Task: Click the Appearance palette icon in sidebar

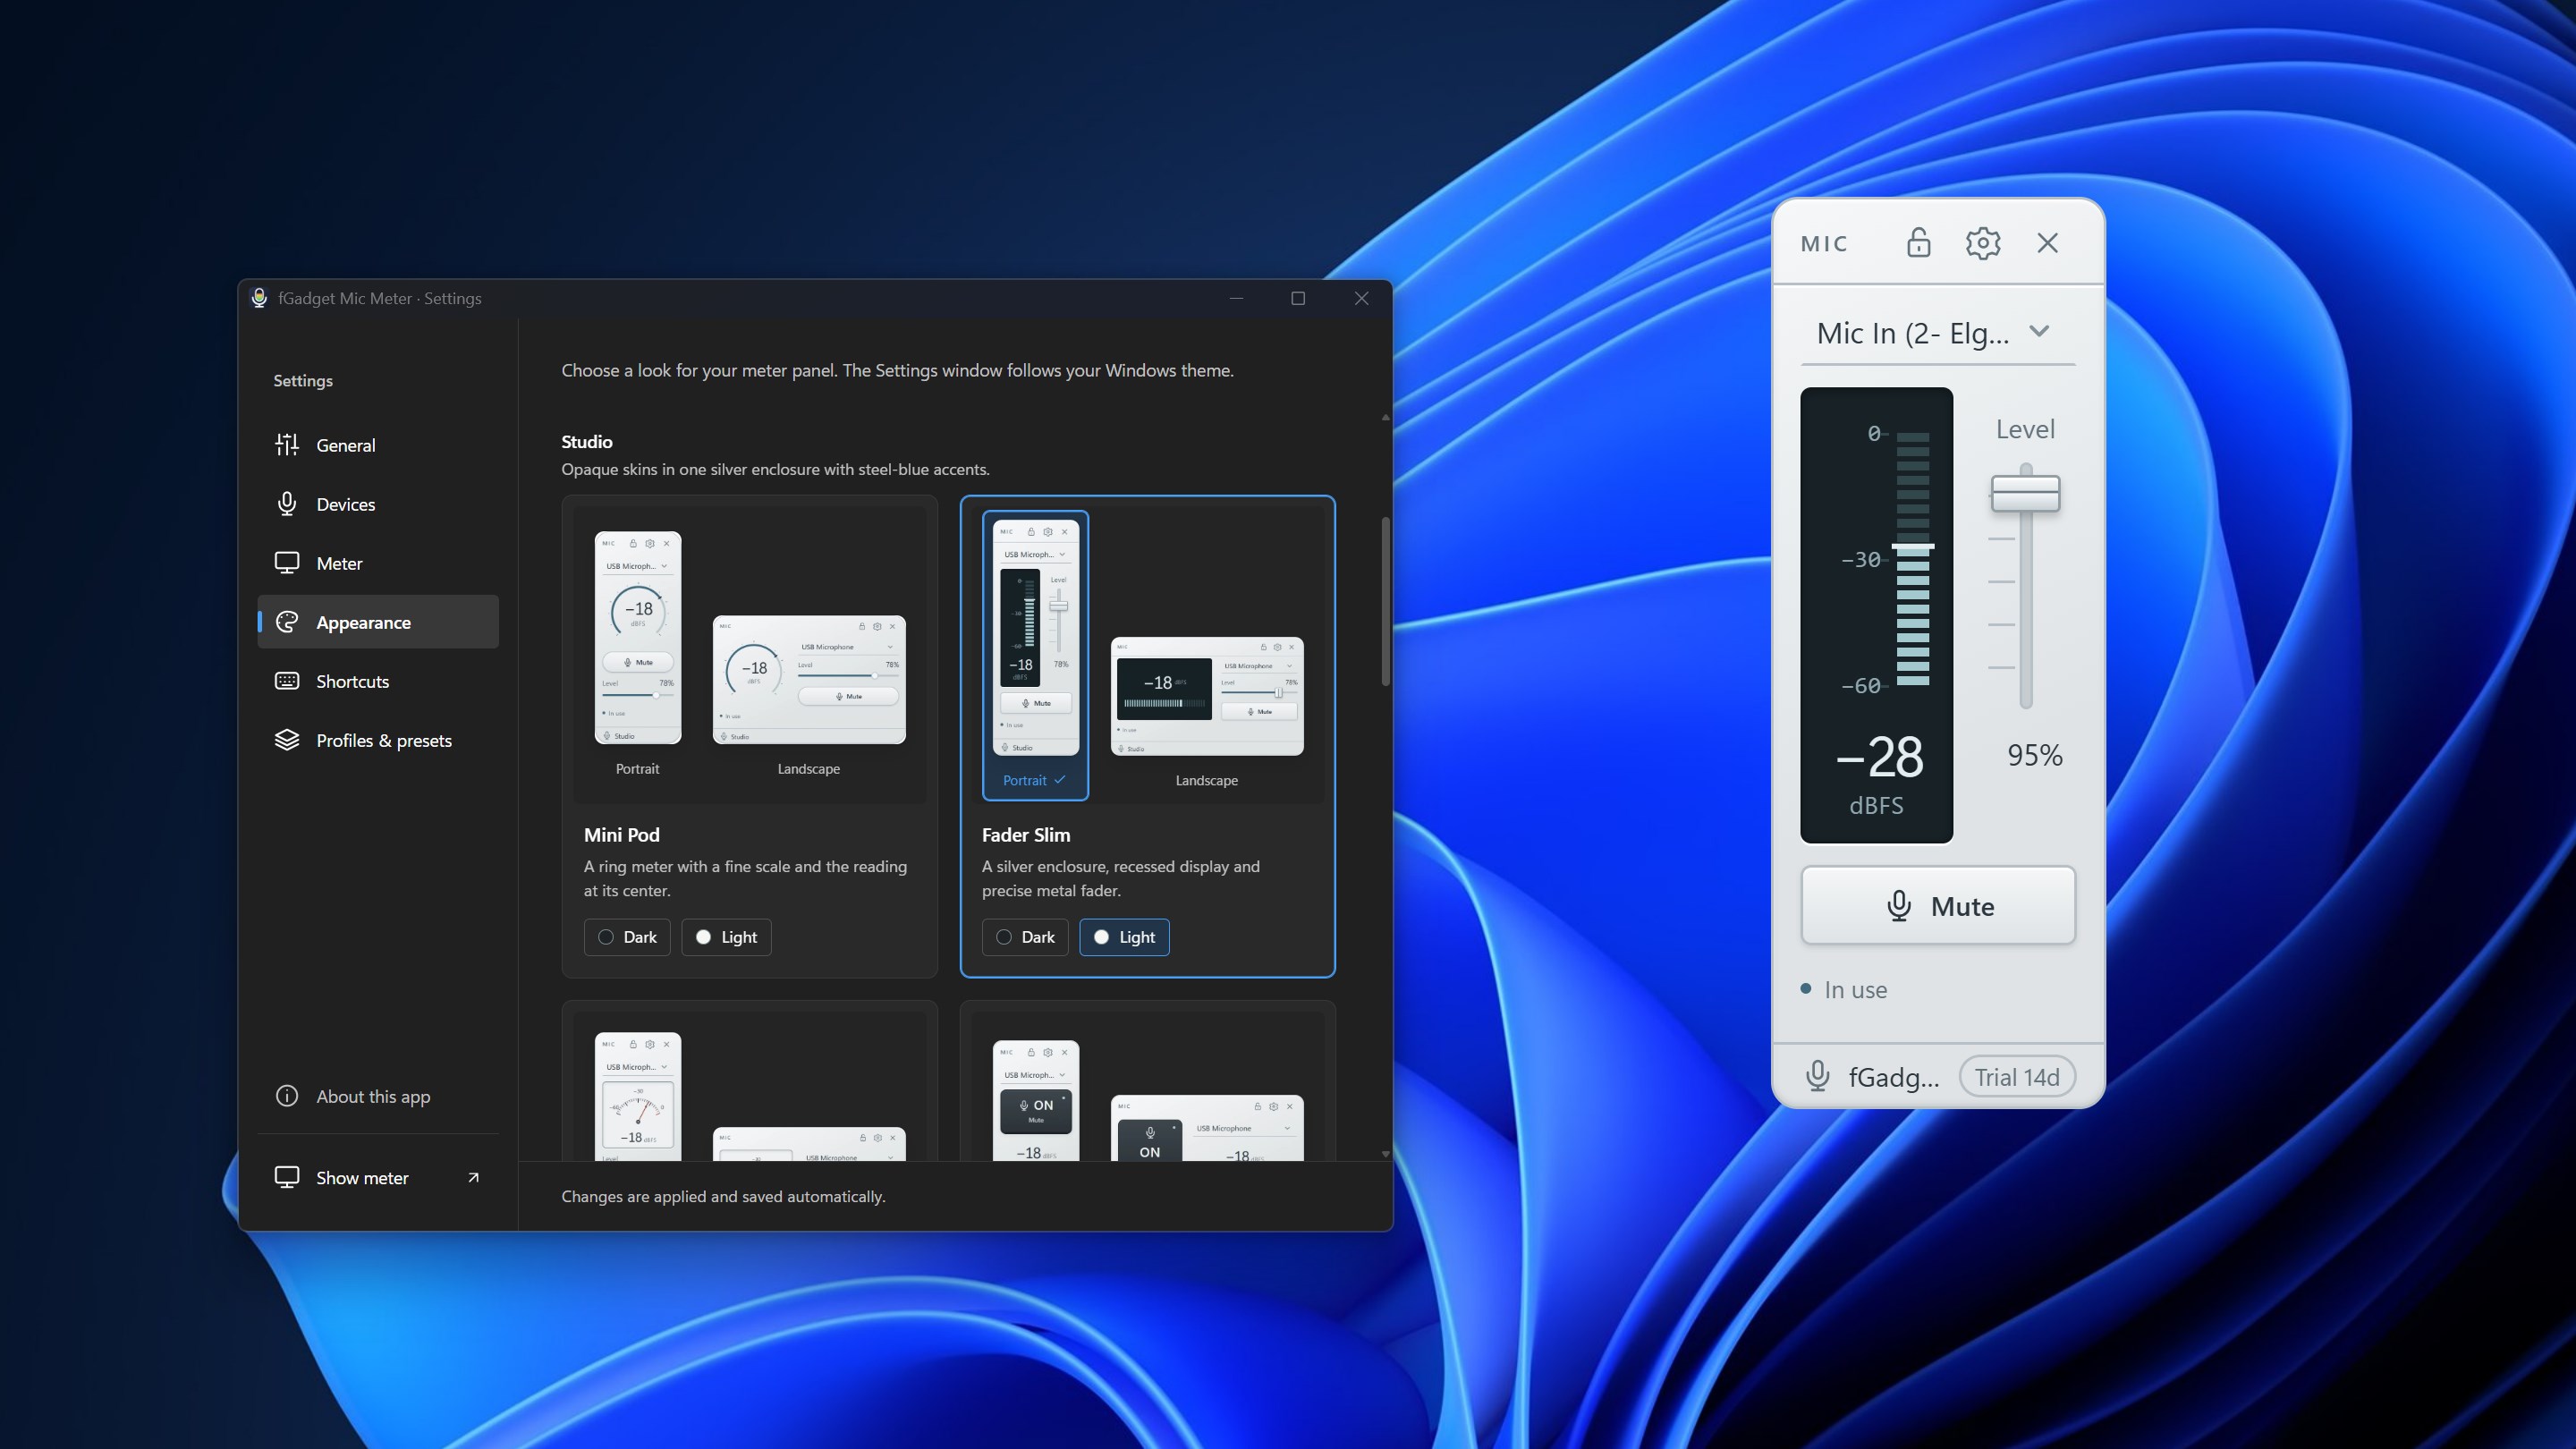Action: click(287, 622)
